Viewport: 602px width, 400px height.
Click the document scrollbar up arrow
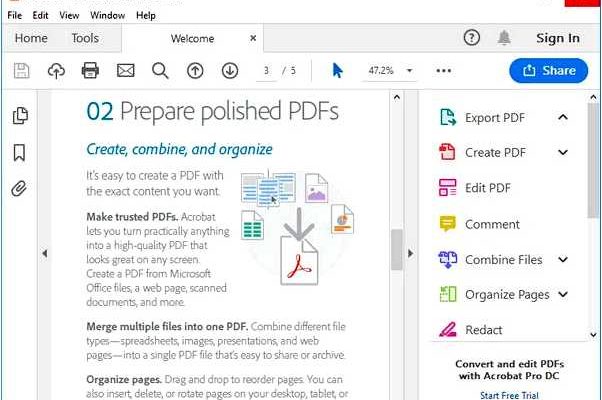[397, 97]
